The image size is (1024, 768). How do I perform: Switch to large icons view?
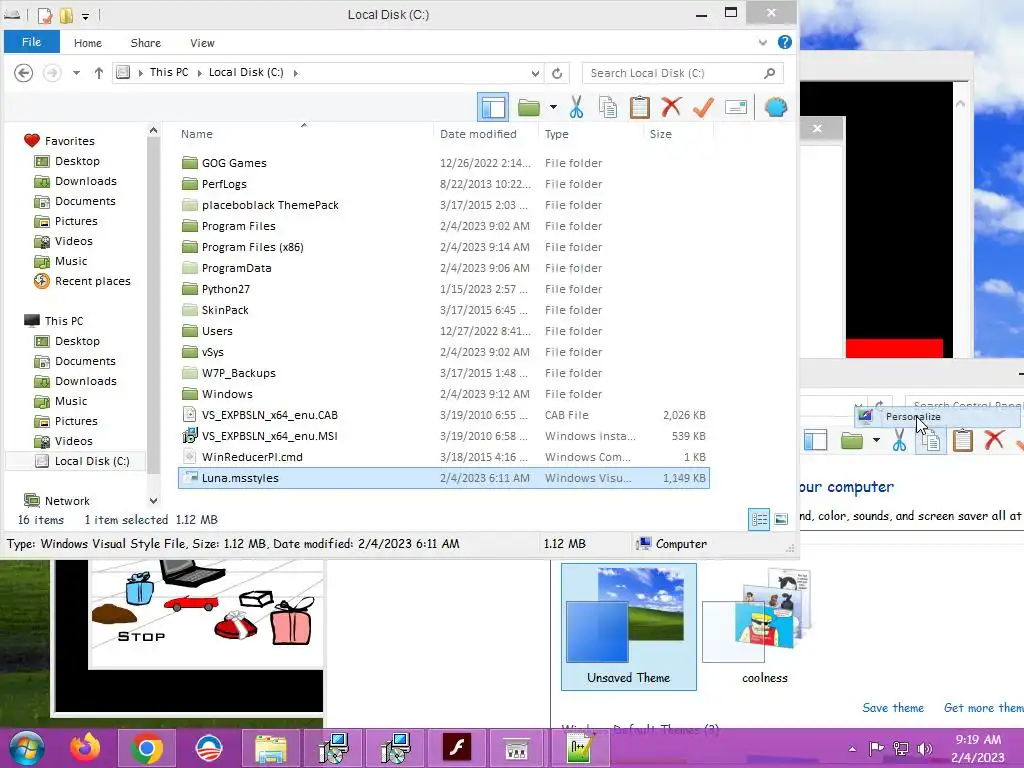(781, 520)
